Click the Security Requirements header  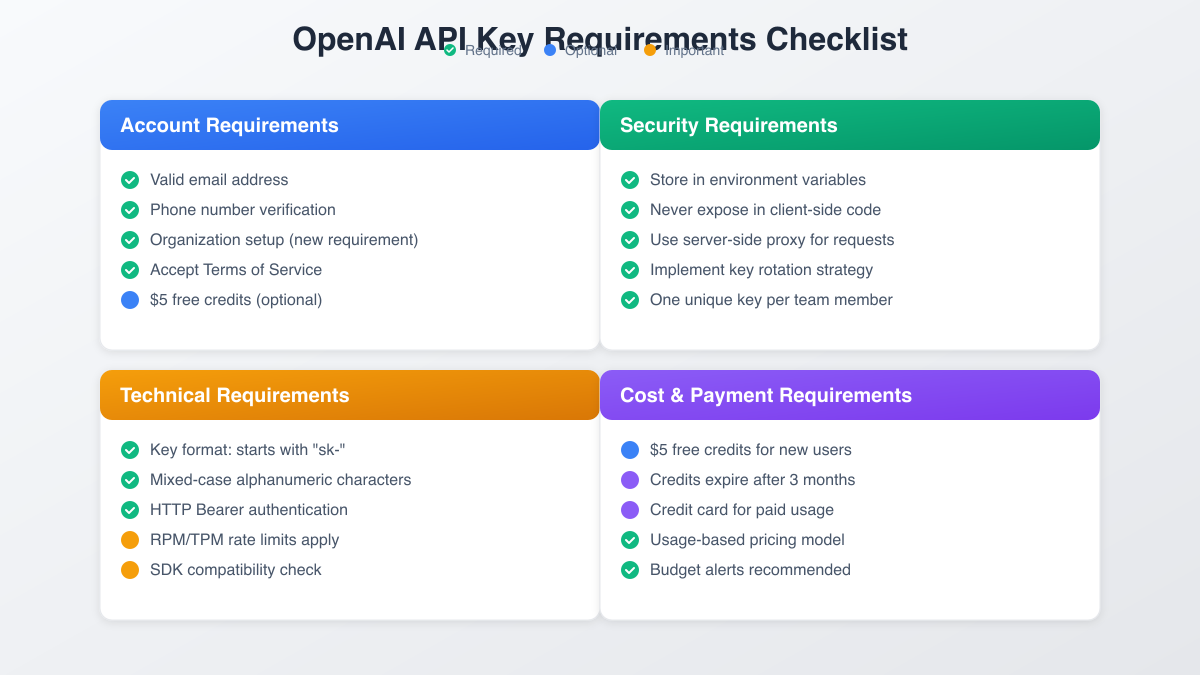[728, 125]
